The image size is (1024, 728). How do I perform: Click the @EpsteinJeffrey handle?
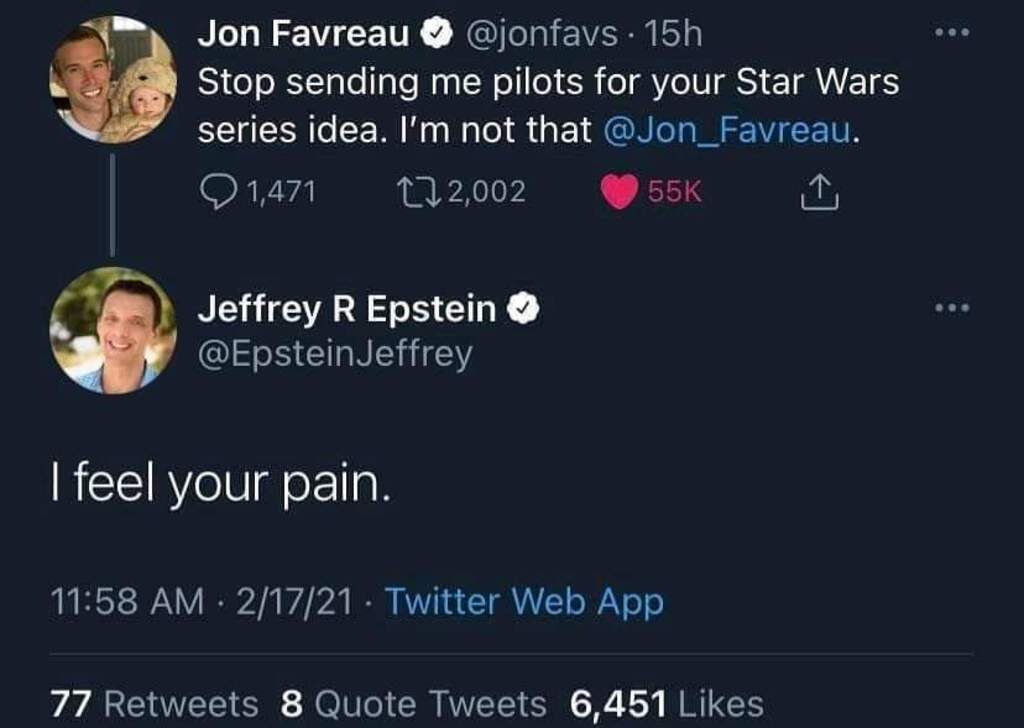coord(334,354)
